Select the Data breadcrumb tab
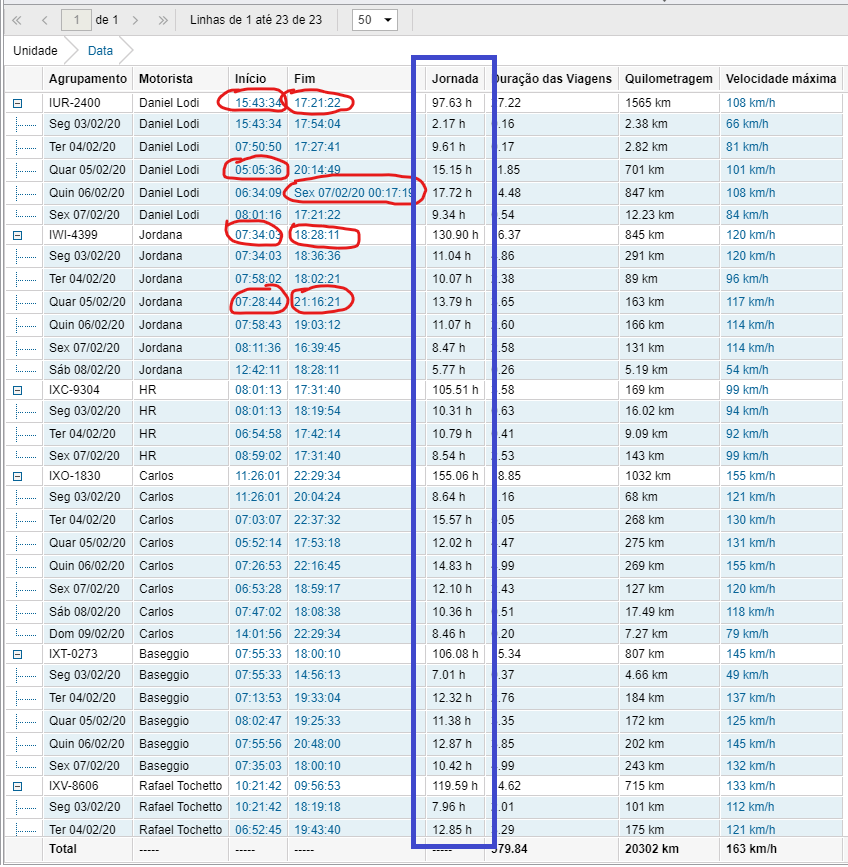The width and height of the screenshot is (848, 867). [x=100, y=50]
